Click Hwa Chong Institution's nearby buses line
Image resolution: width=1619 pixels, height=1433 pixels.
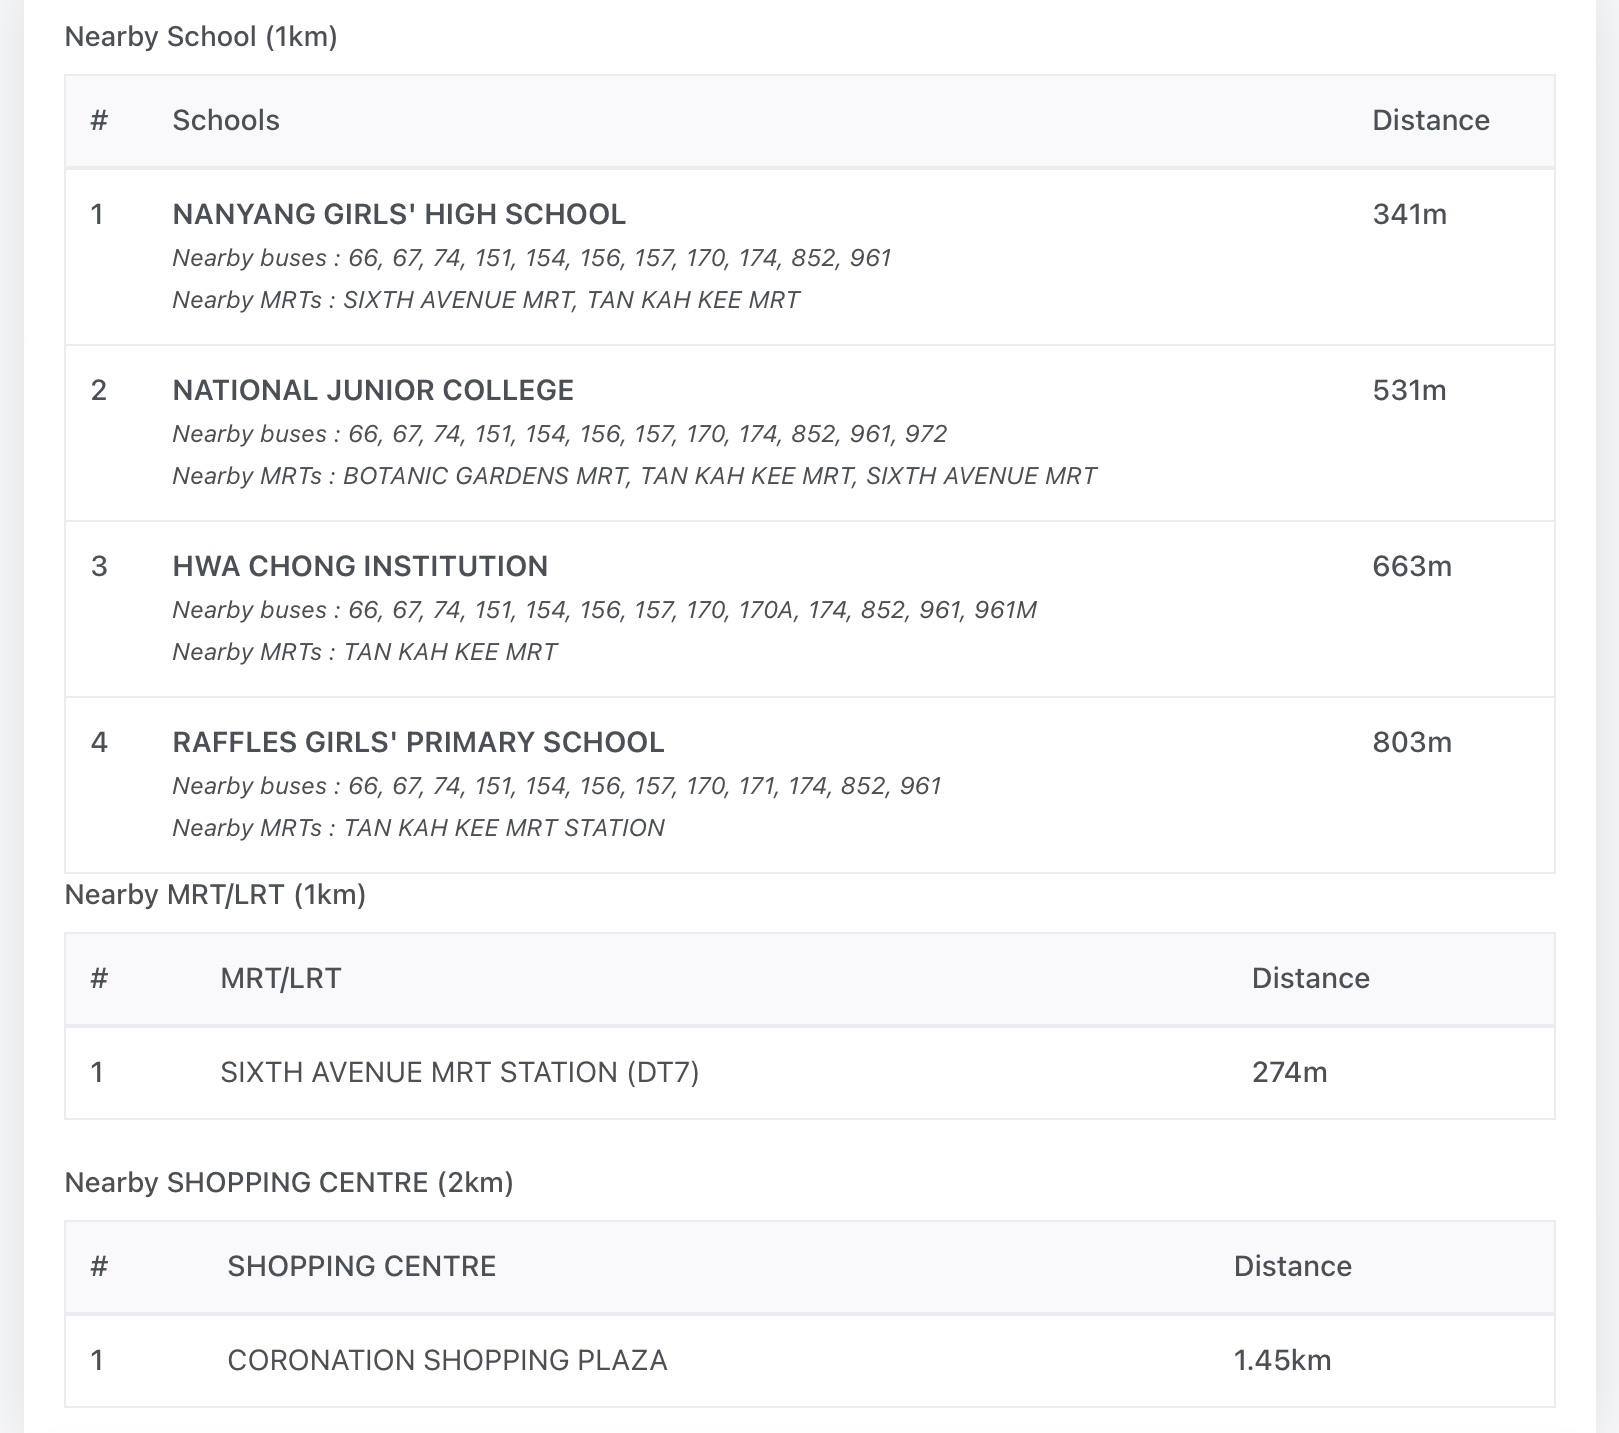coord(604,610)
